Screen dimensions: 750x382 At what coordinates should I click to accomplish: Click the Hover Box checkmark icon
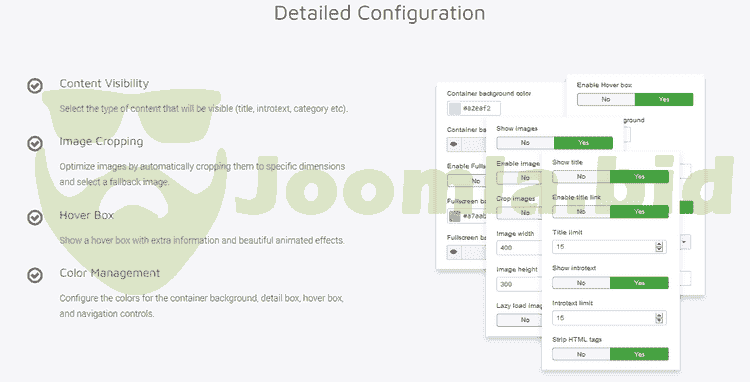pos(35,218)
